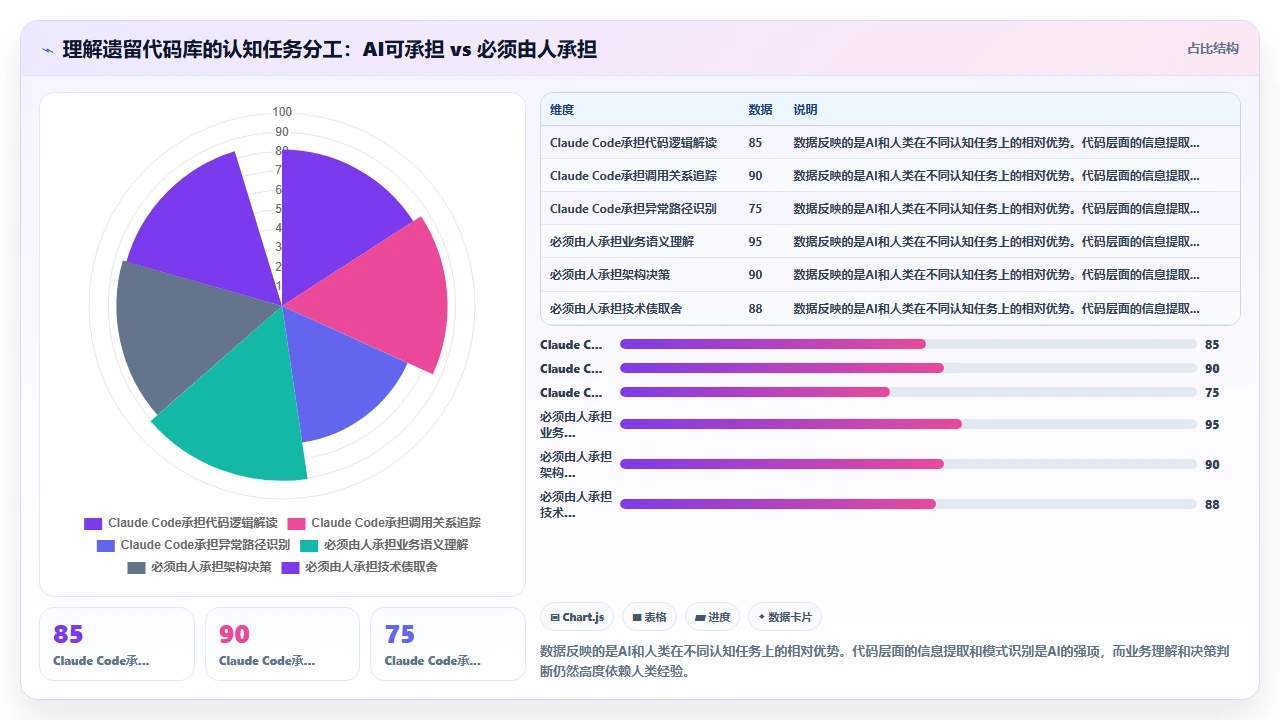Toggle legend item 必须由人承担架构决策
The height and width of the screenshot is (720, 1280).
point(199,567)
